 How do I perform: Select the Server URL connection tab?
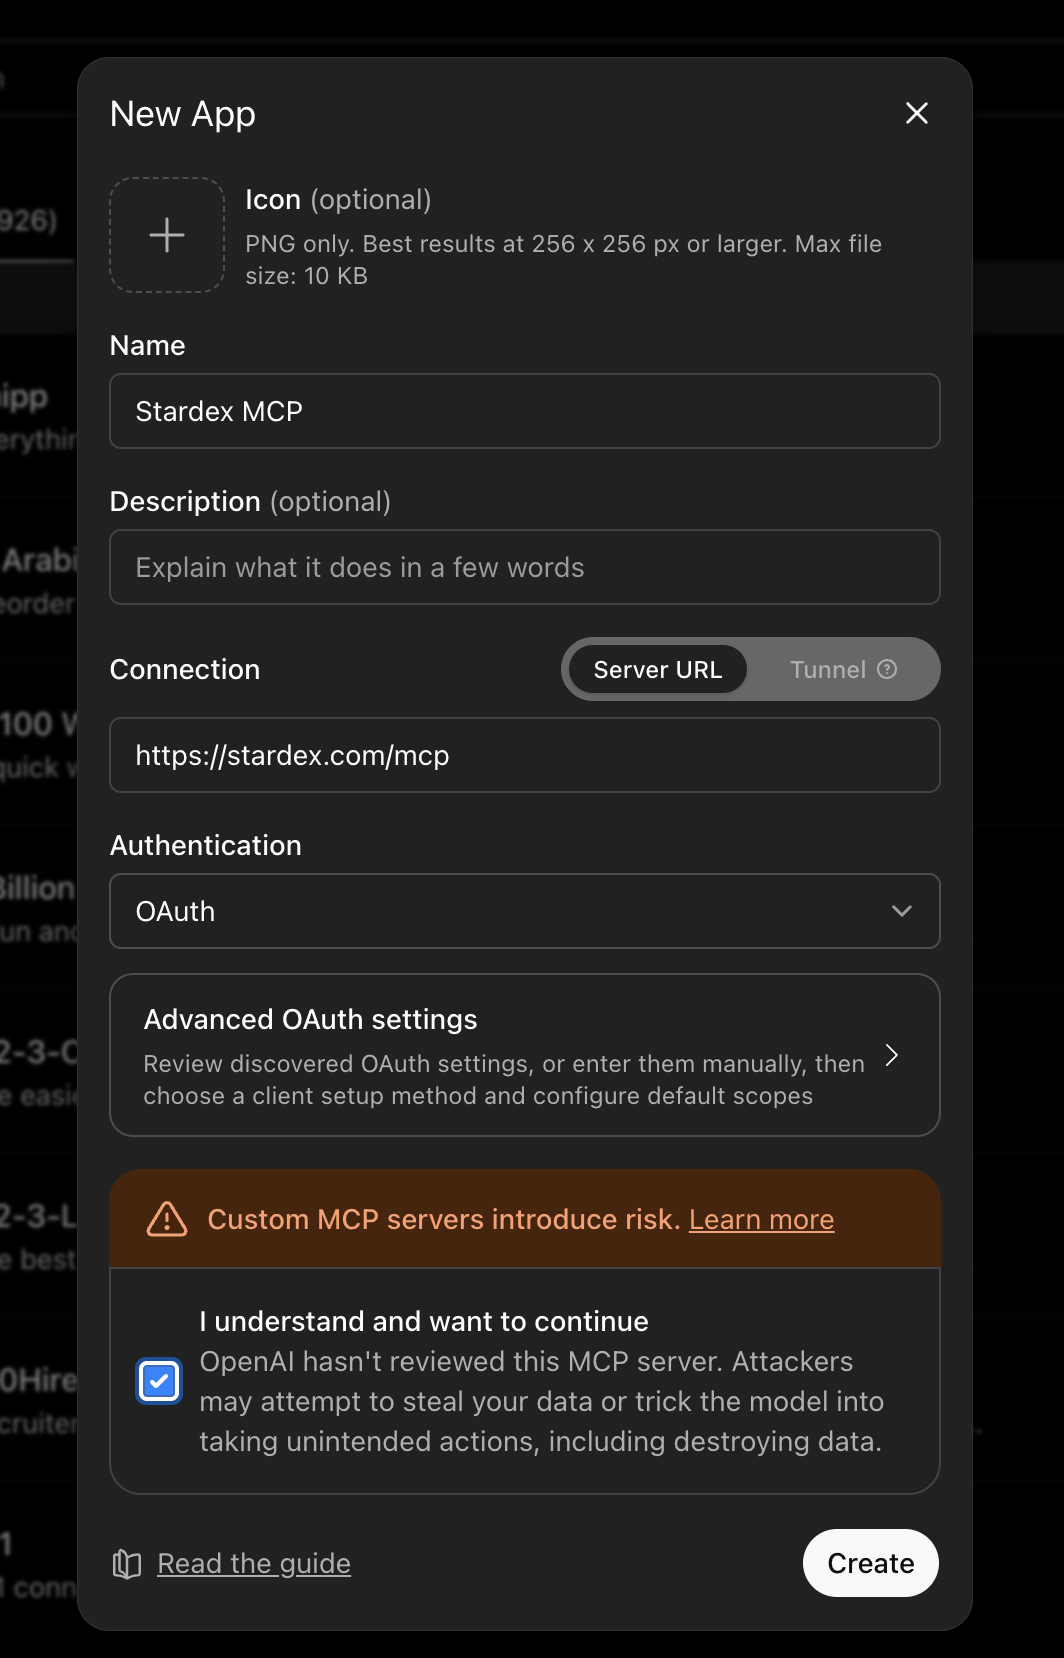click(658, 670)
